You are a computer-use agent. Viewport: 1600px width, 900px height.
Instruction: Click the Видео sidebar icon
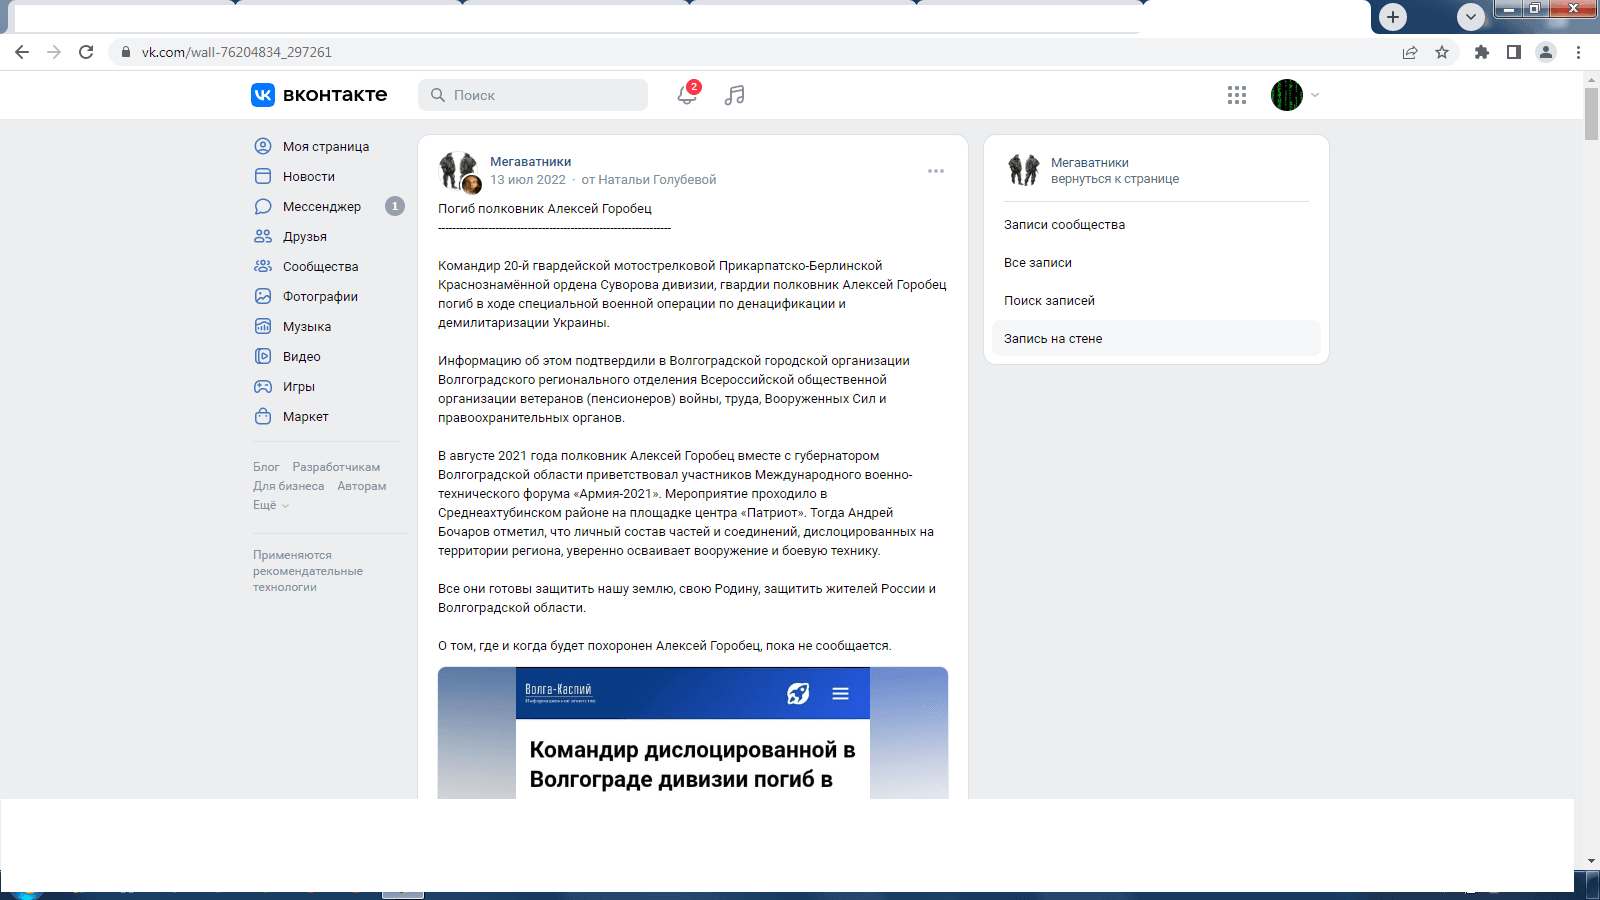(263, 356)
